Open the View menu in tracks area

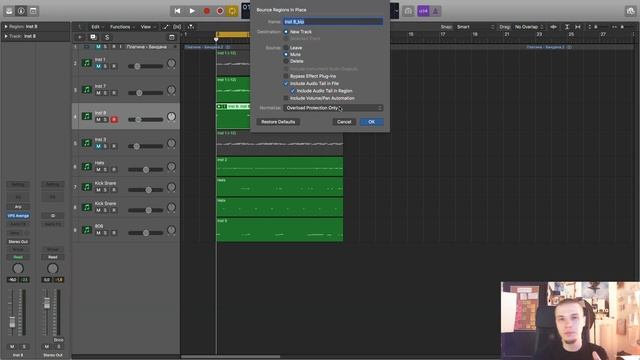148,27
